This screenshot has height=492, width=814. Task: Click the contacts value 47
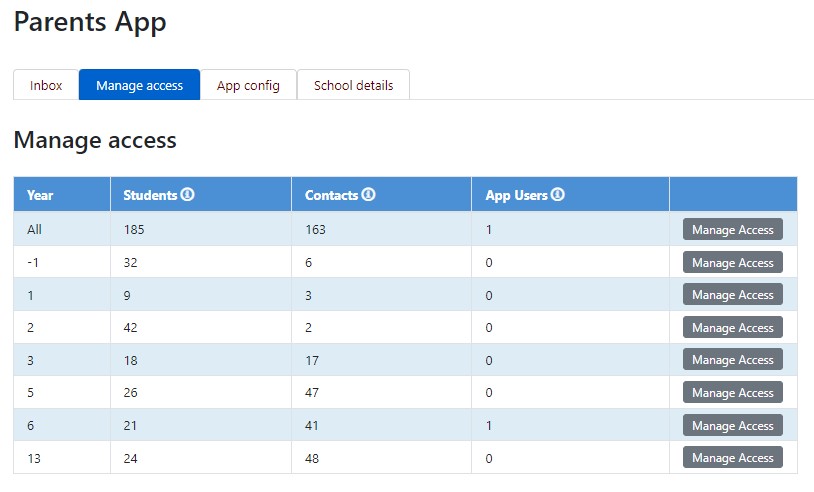311,393
